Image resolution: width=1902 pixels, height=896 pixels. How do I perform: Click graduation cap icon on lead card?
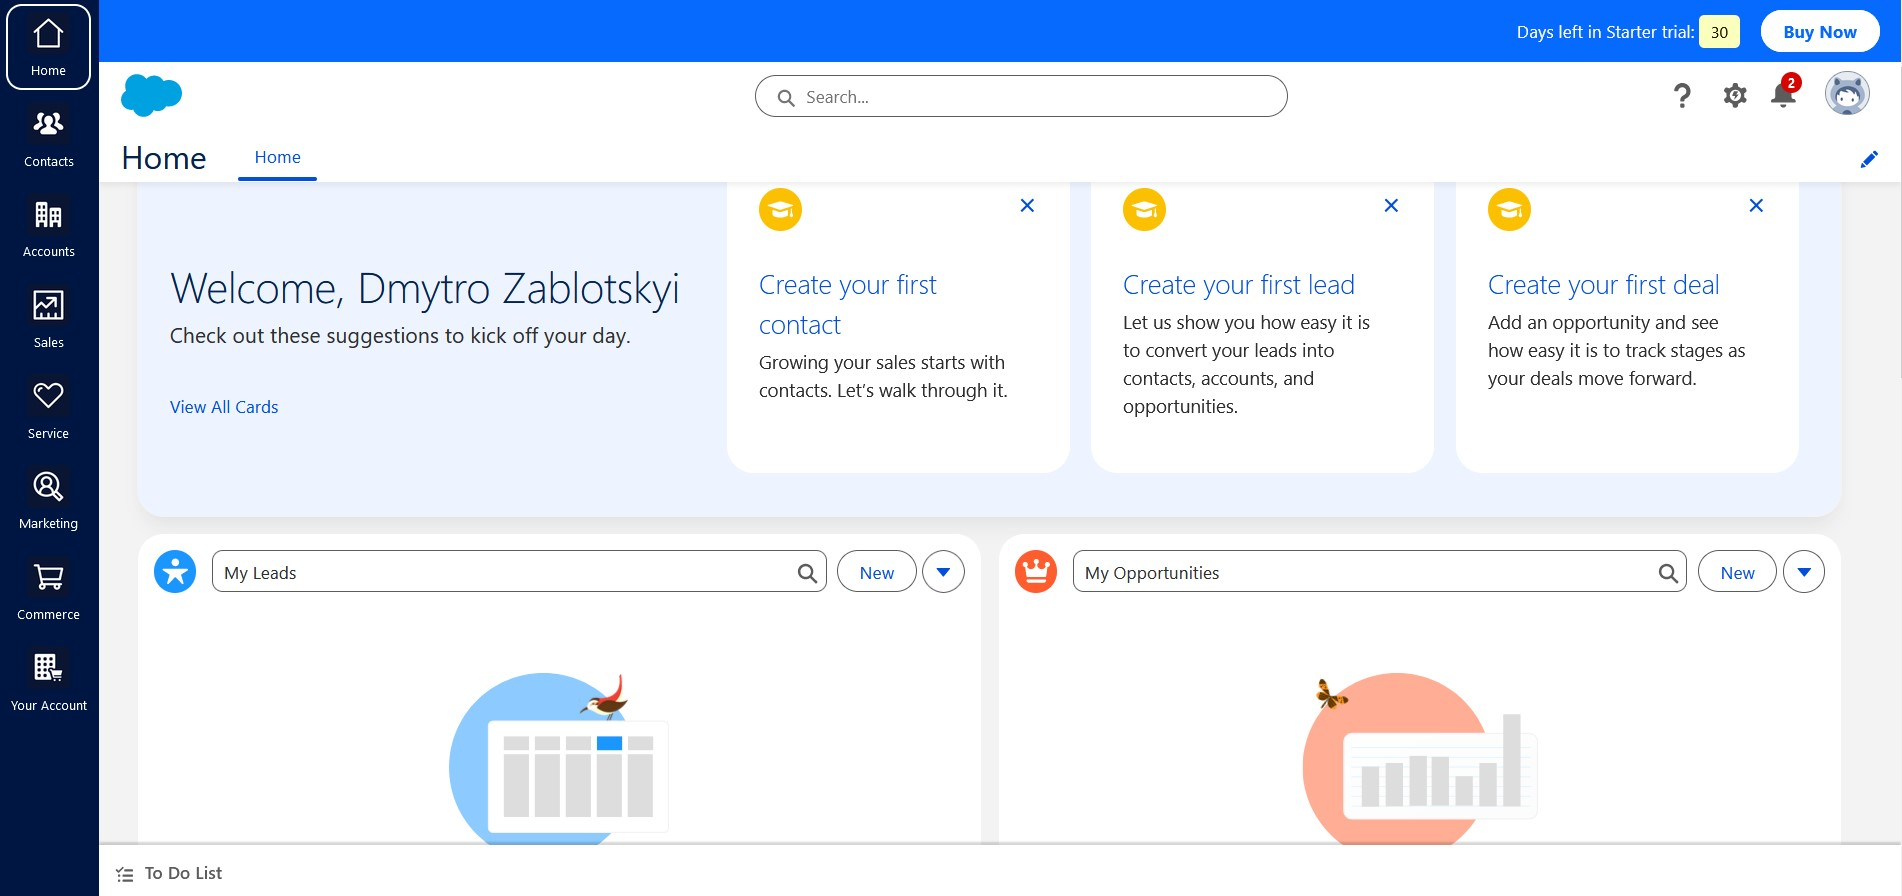(1144, 209)
